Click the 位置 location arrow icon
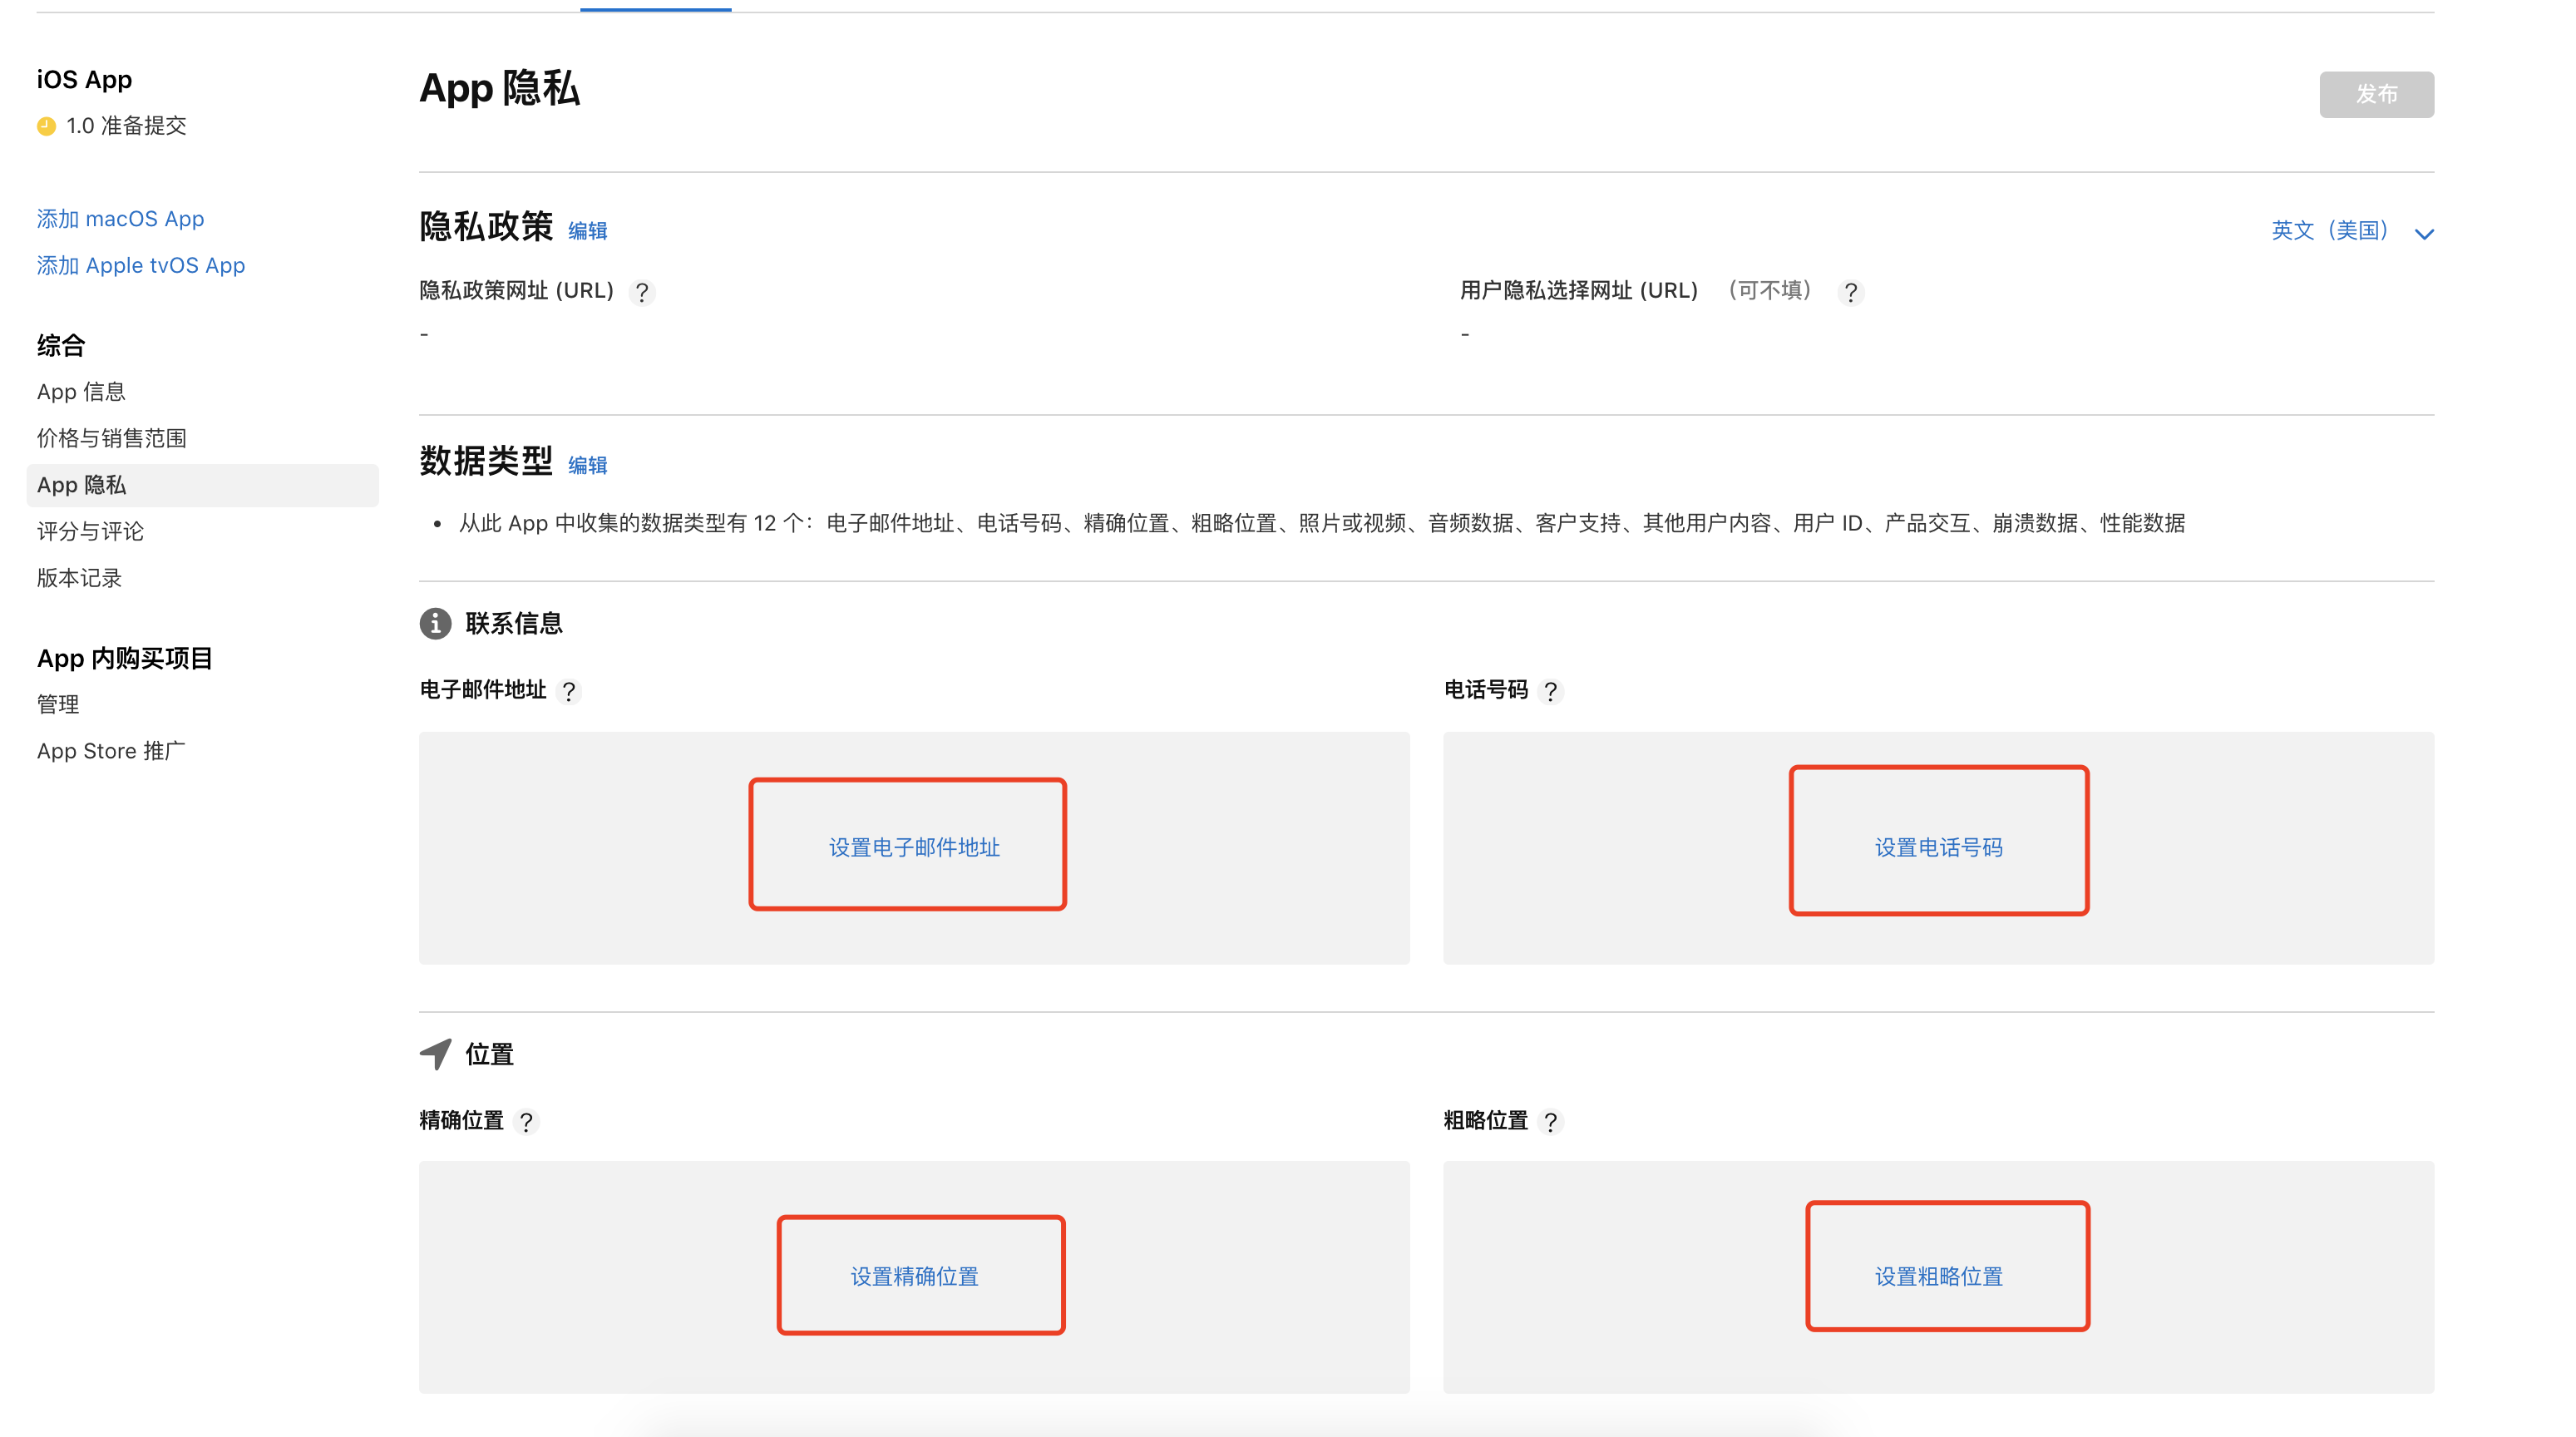2576x1437 pixels. (436, 1054)
